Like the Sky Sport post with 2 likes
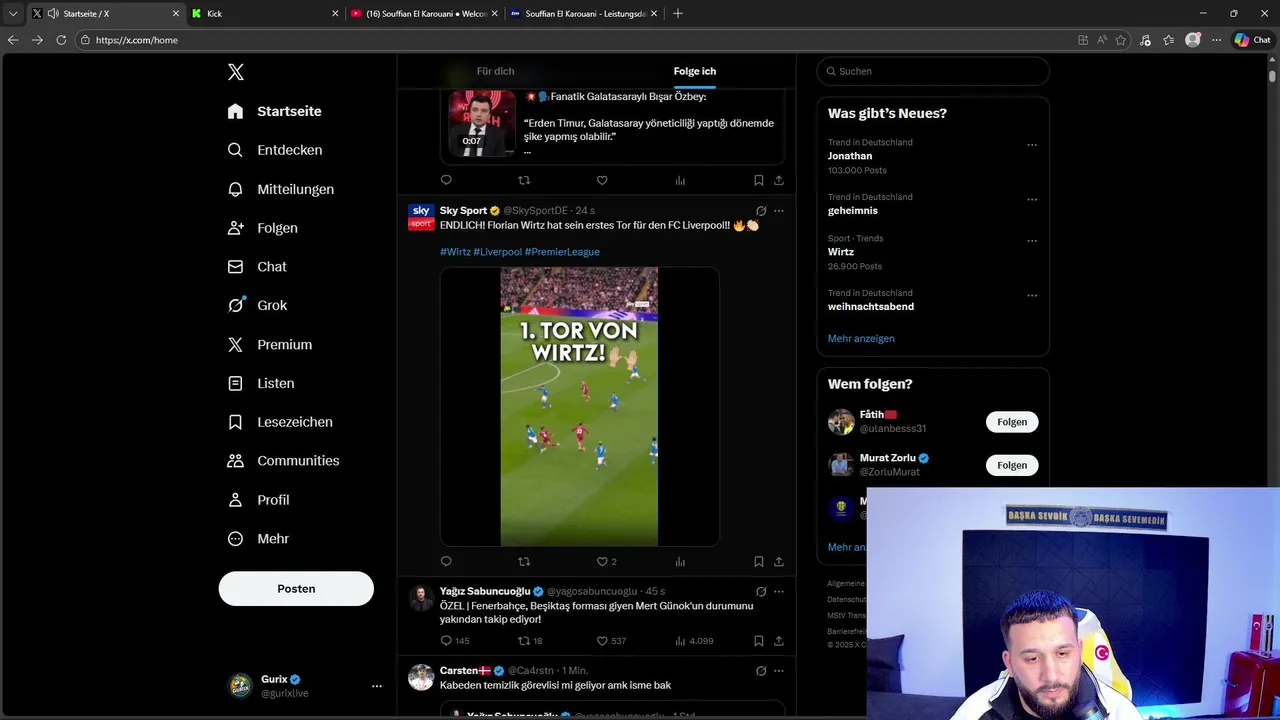This screenshot has width=1280, height=720. (x=606, y=562)
